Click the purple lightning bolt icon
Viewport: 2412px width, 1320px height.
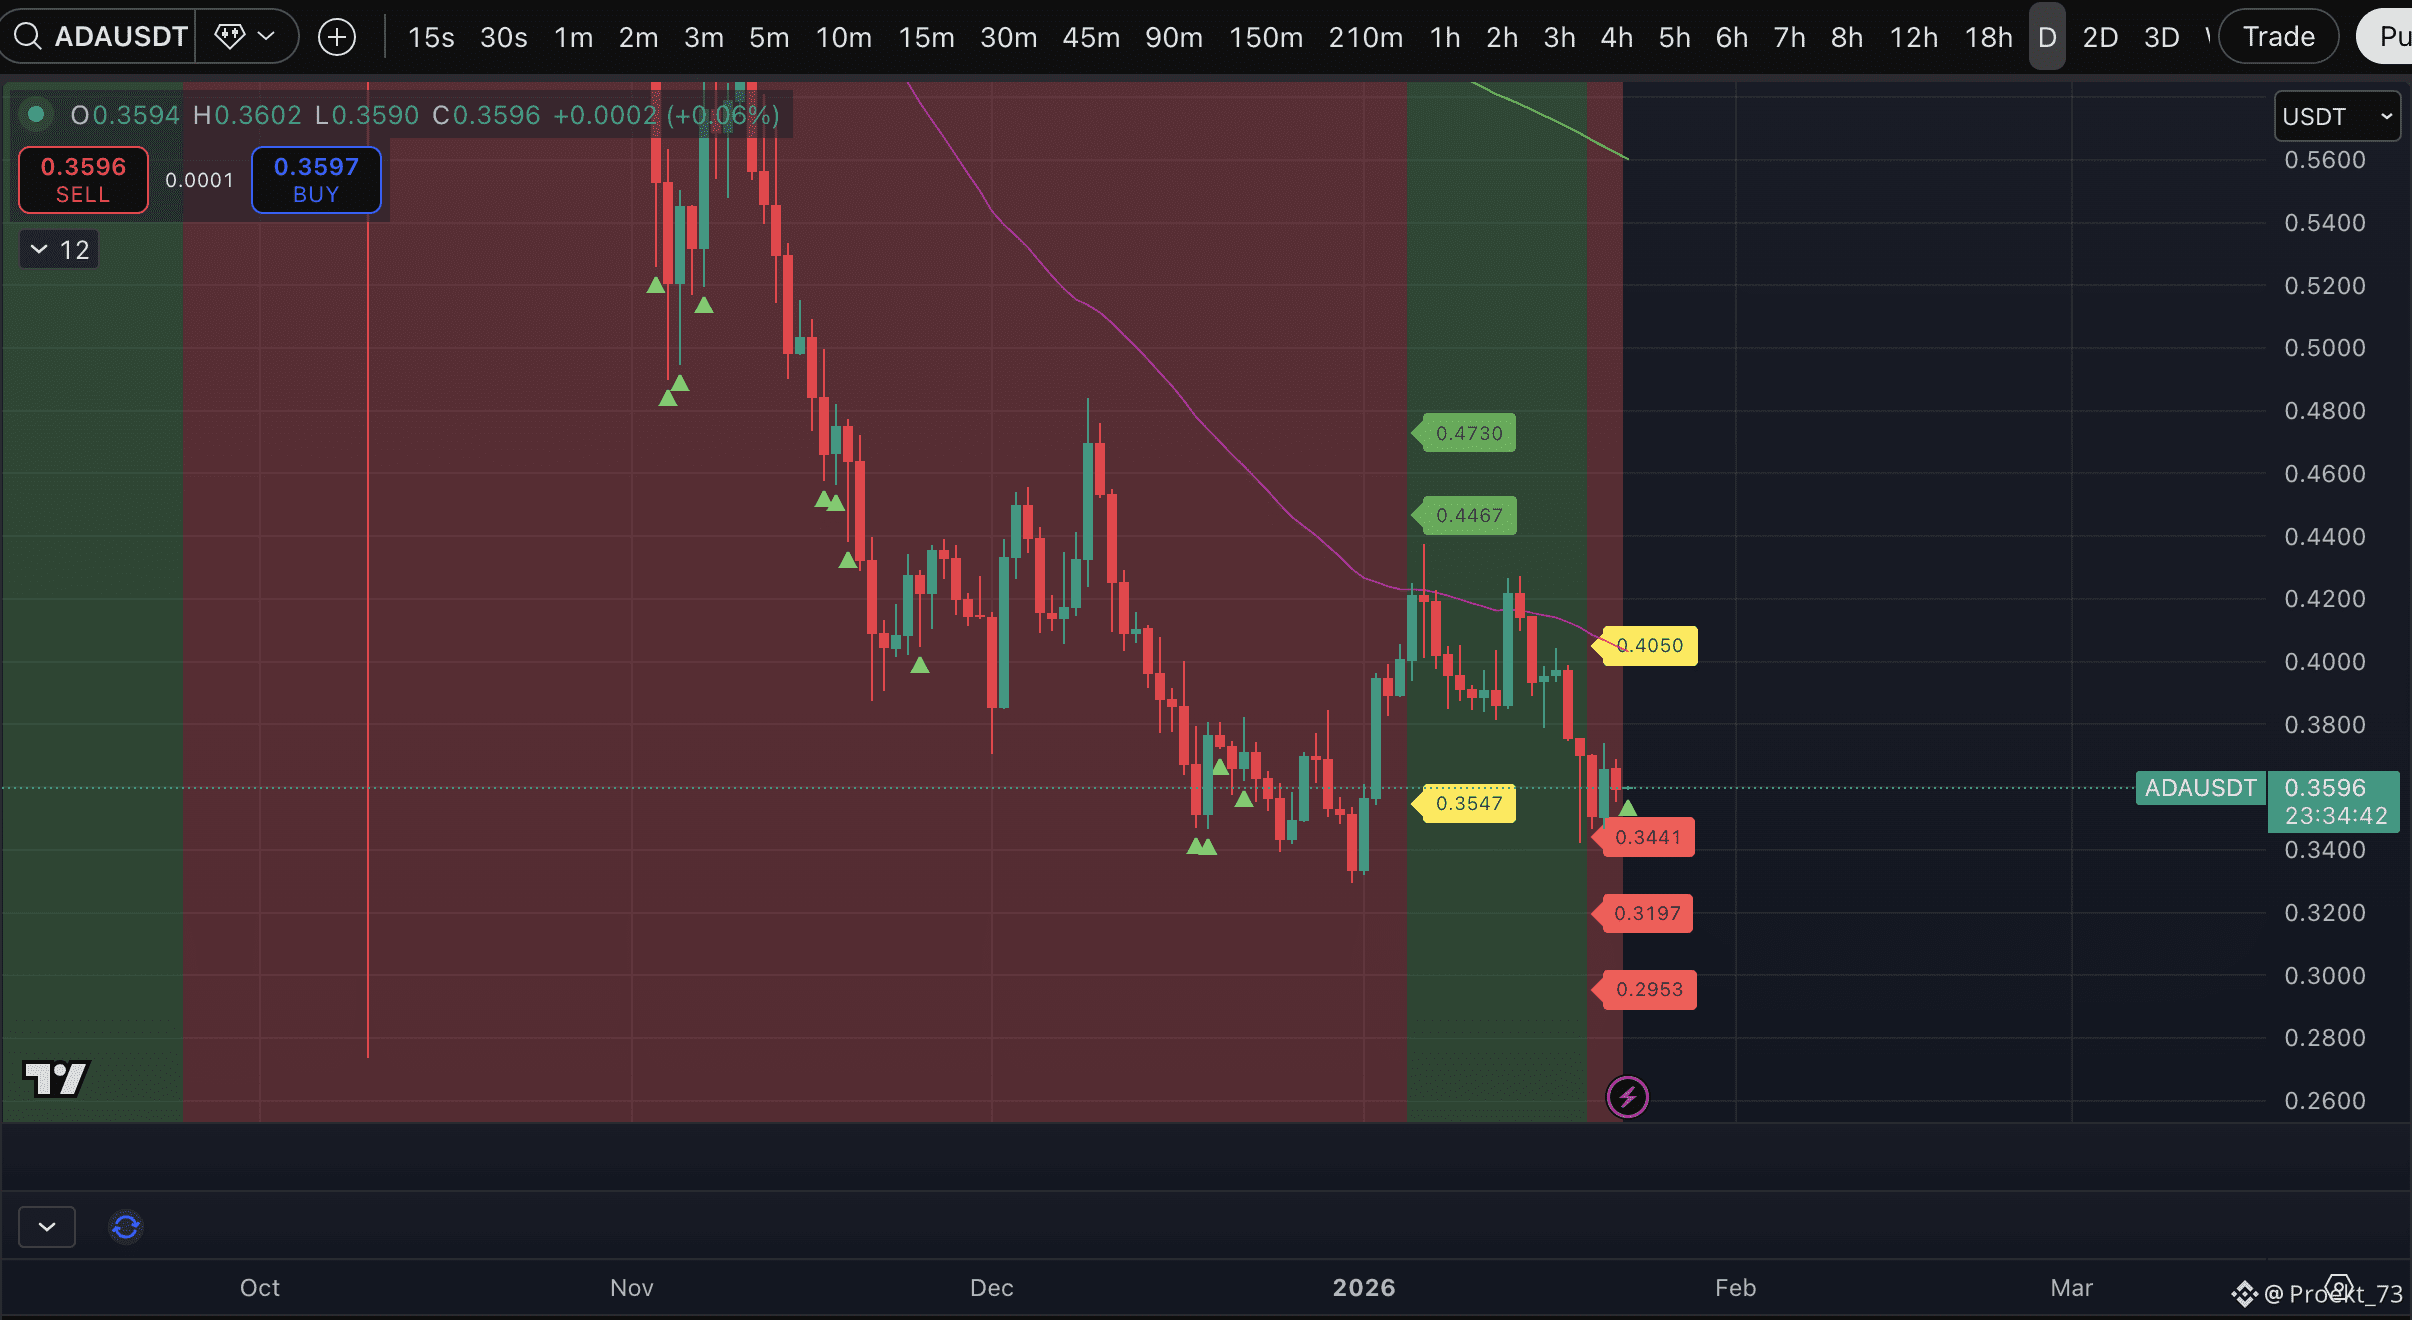[1627, 1097]
